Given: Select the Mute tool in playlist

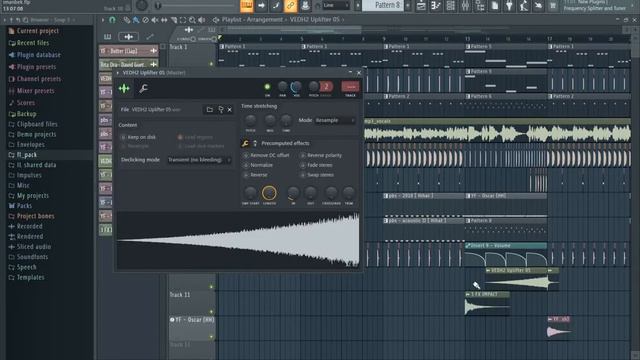Looking at the screenshot, I should [x=155, y=20].
